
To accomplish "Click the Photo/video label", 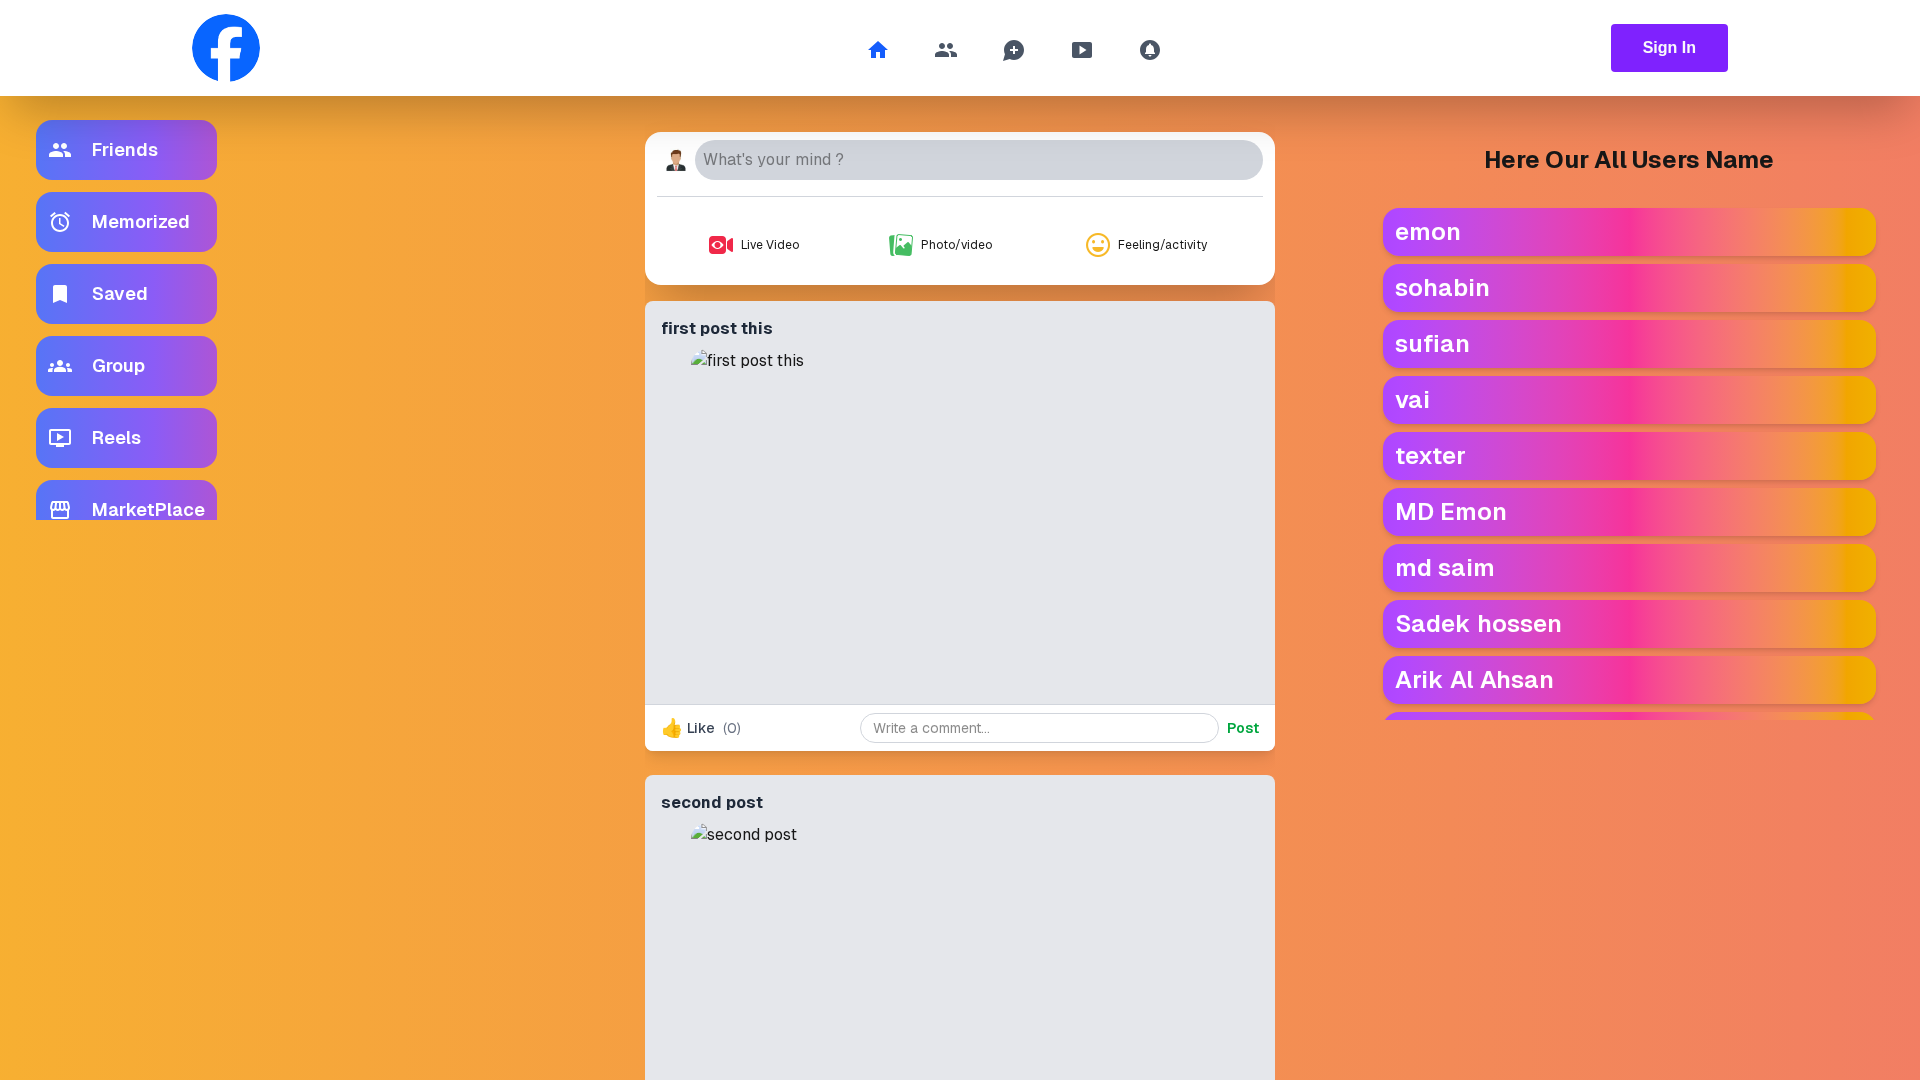I will (x=957, y=245).
